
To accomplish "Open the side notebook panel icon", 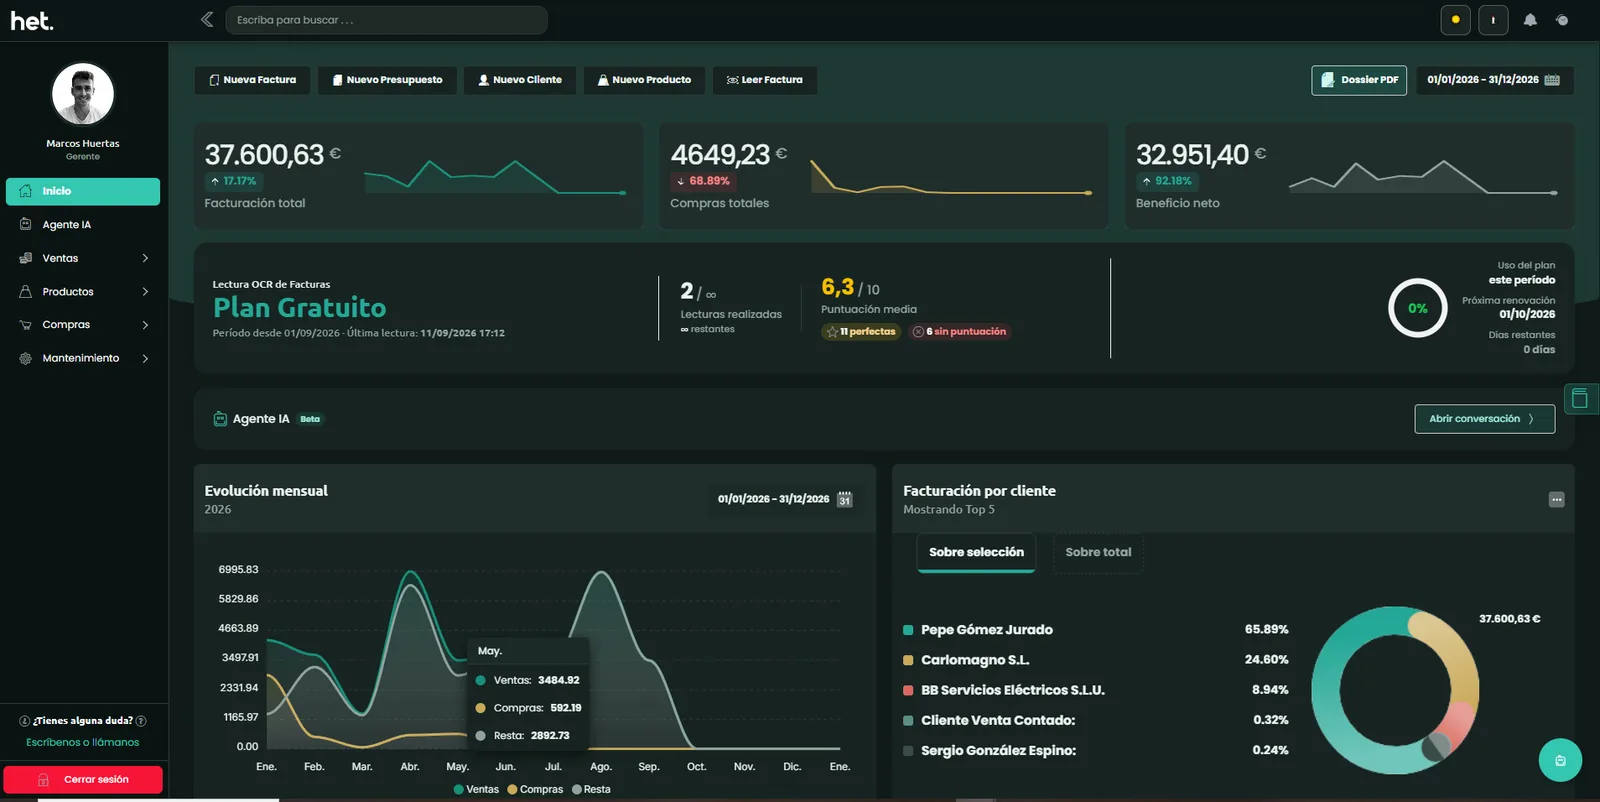I will [x=1580, y=399].
